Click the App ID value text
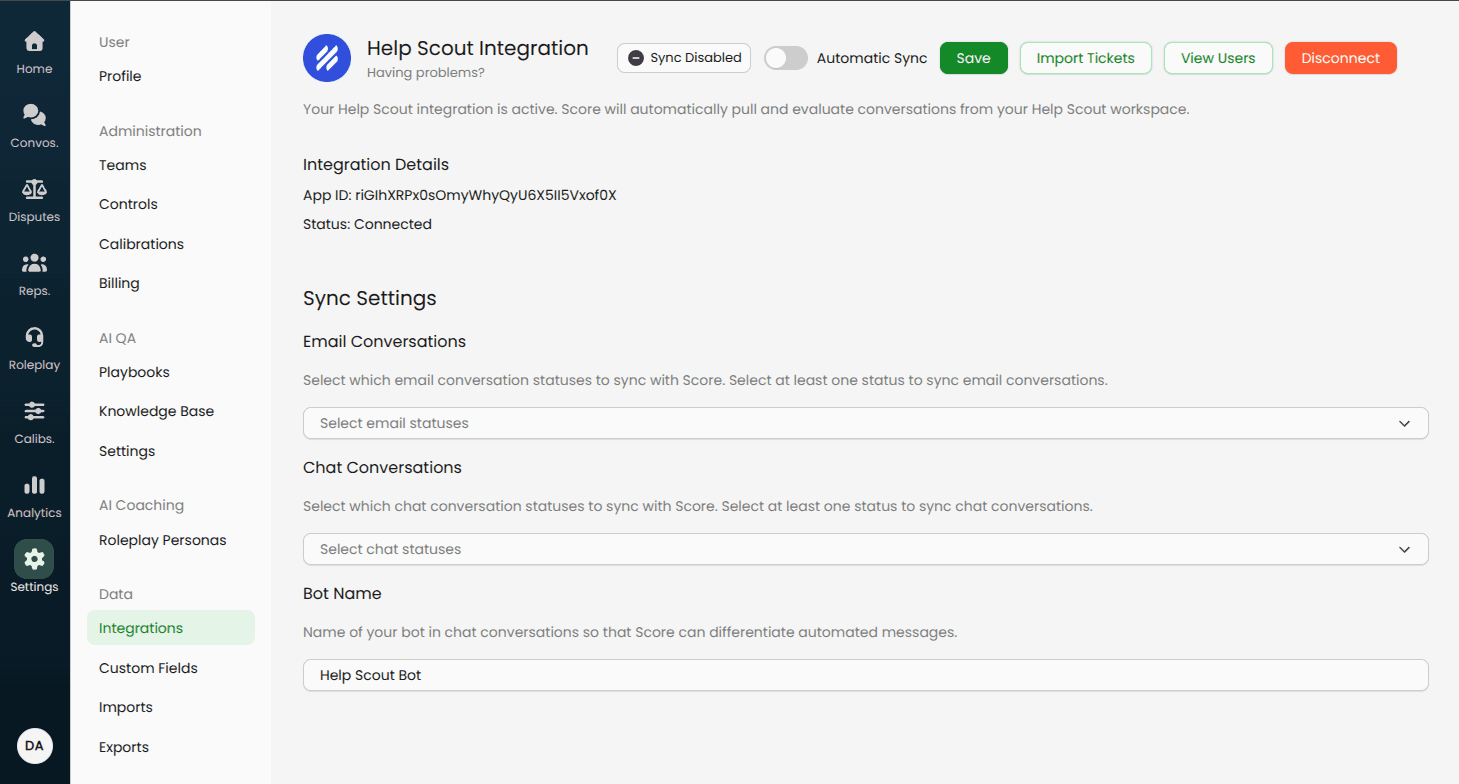The height and width of the screenshot is (784, 1459). click(486, 195)
